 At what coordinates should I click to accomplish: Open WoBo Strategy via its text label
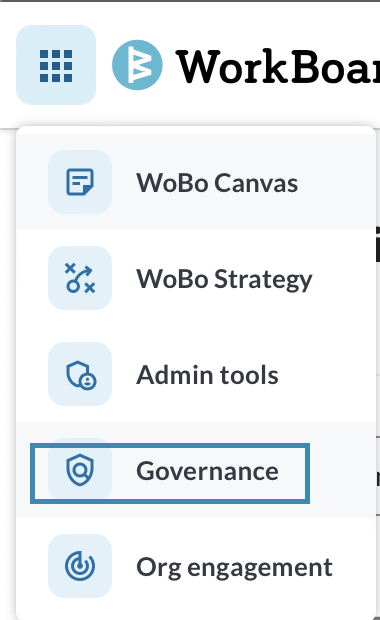224,280
